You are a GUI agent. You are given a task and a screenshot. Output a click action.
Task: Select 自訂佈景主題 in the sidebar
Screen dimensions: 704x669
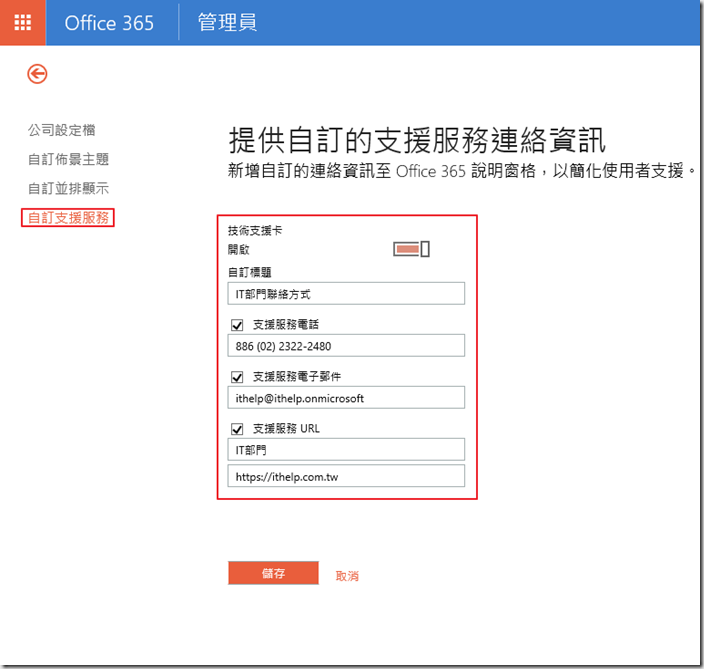tap(68, 159)
